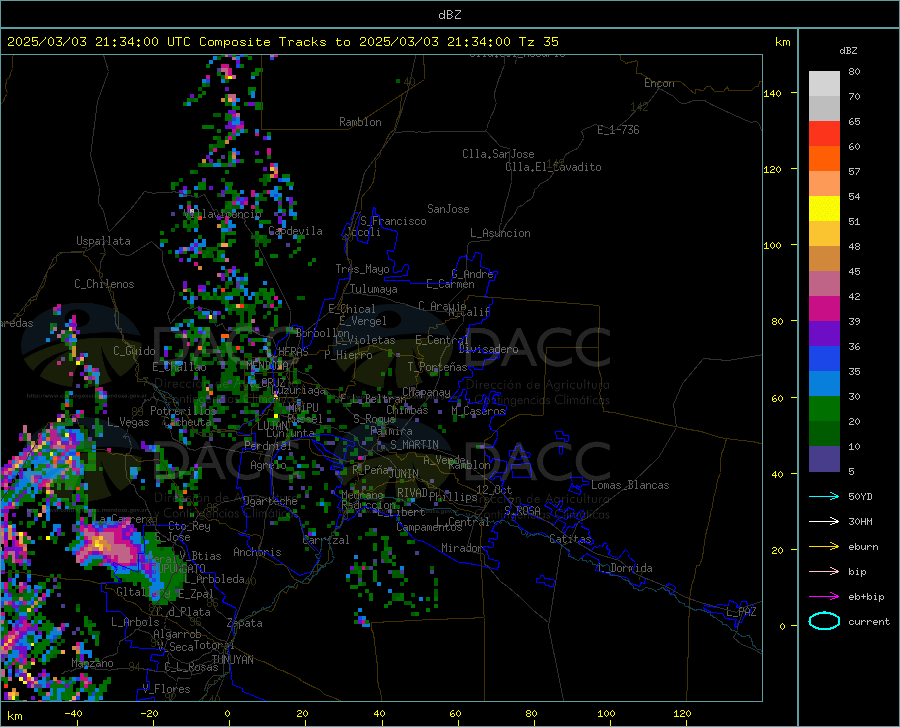Pick the light blue 30-35 dBZ swatch

pos(824,384)
